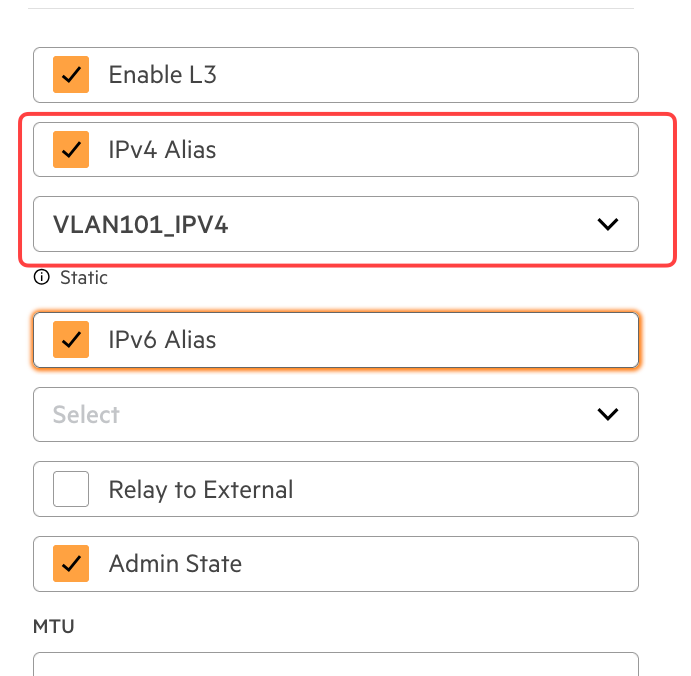Click the Static label text
The width and height of the screenshot is (691, 676).
coord(84,277)
